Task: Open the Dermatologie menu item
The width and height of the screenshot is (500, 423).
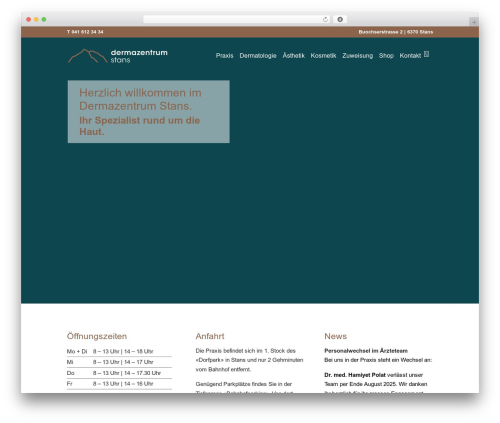Action: click(x=258, y=56)
